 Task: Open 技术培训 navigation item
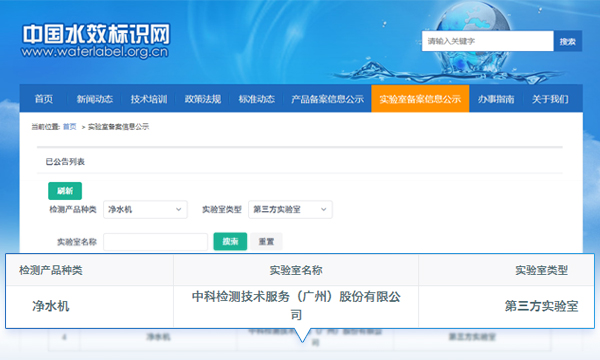pyautogui.click(x=148, y=99)
